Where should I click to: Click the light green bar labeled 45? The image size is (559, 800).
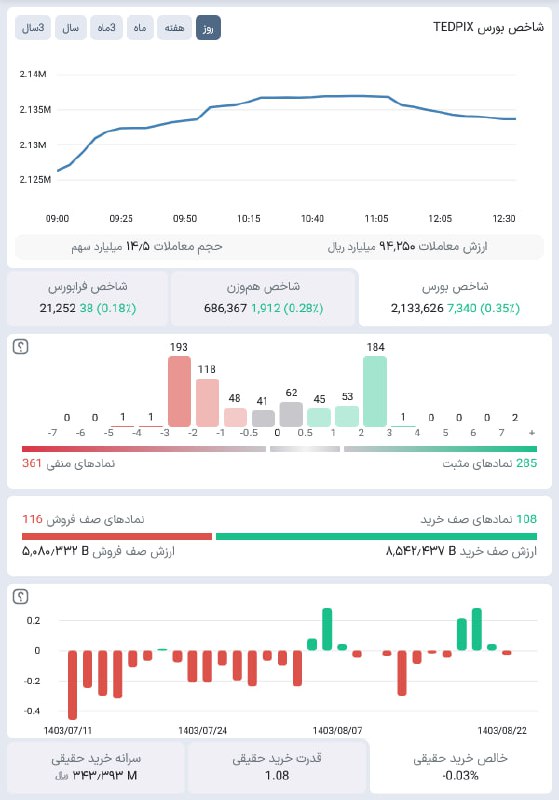click(x=319, y=417)
